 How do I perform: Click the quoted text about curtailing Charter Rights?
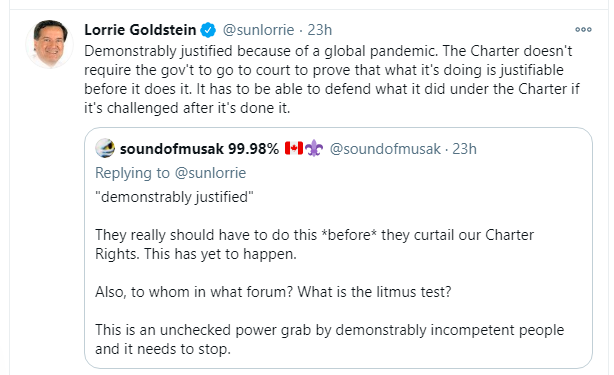(x=314, y=244)
